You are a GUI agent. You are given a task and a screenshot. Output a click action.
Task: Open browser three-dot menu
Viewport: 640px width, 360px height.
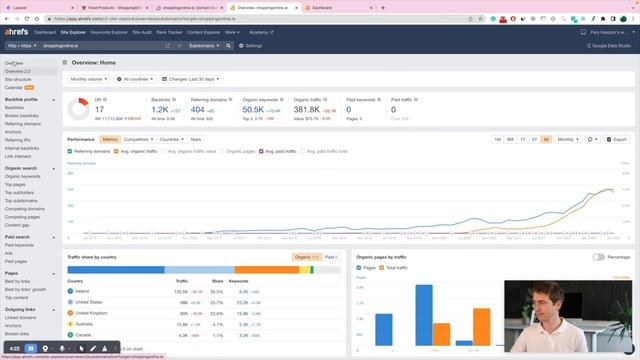(634, 19)
